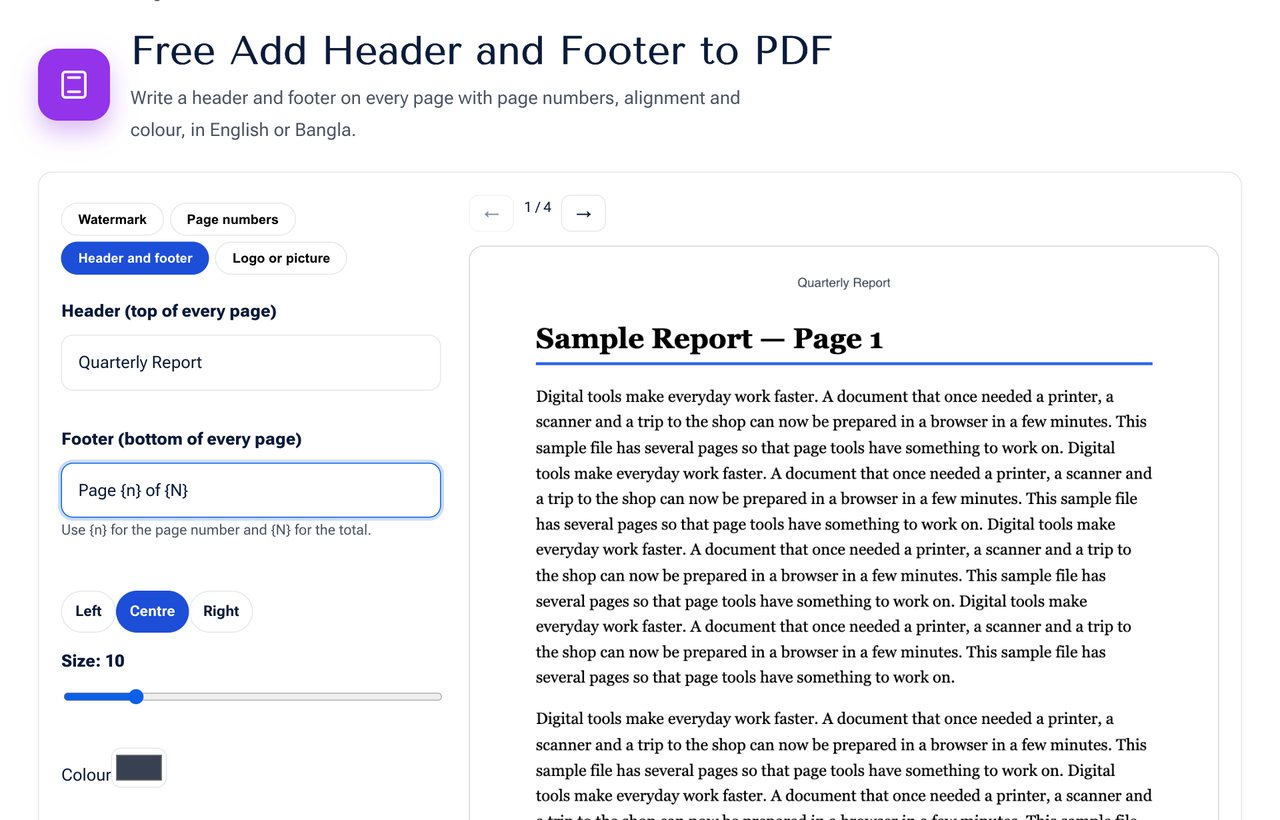Click the Size: 10 label
This screenshot has height=820, width=1280.
[x=93, y=661]
